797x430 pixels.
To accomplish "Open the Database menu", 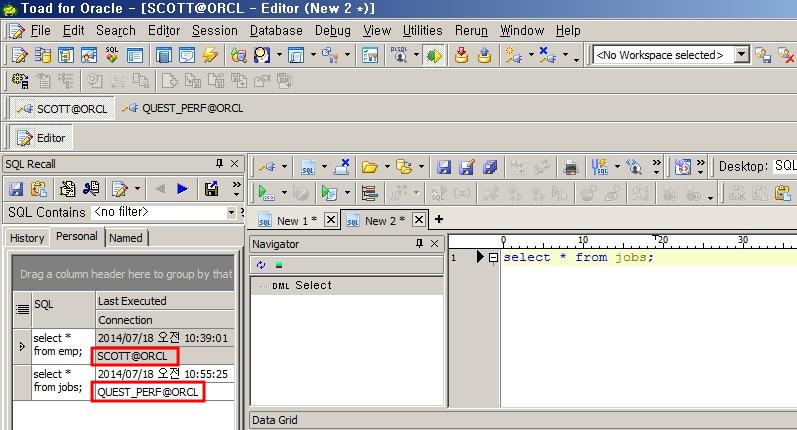I will coord(276,31).
